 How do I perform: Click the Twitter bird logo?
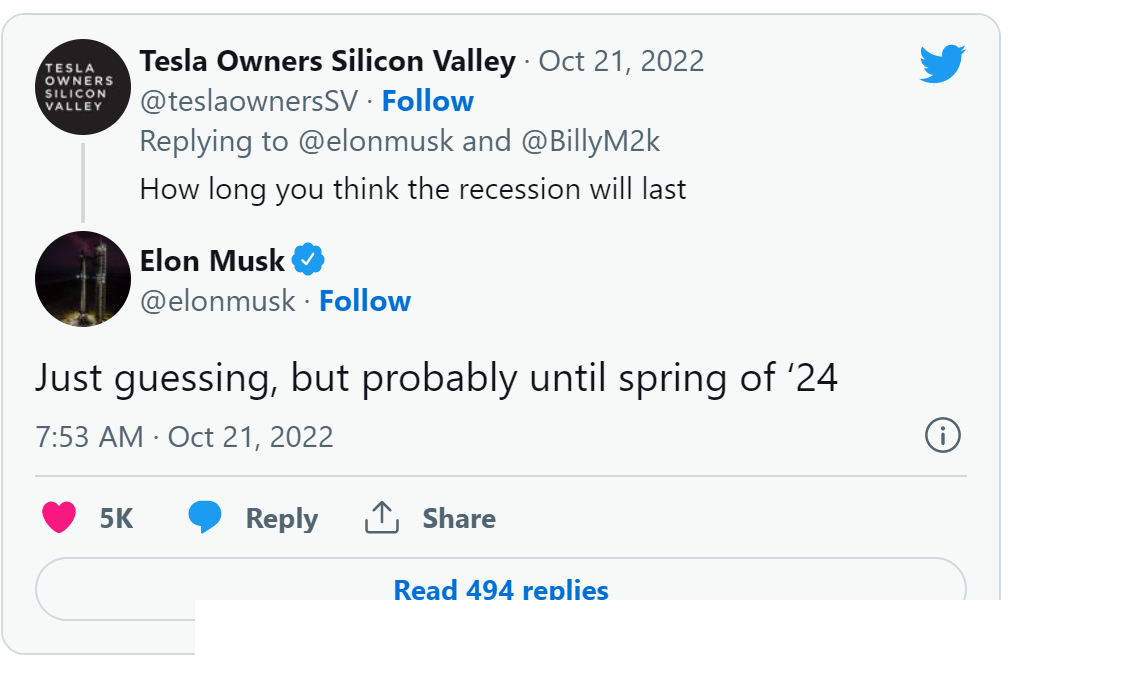942,64
